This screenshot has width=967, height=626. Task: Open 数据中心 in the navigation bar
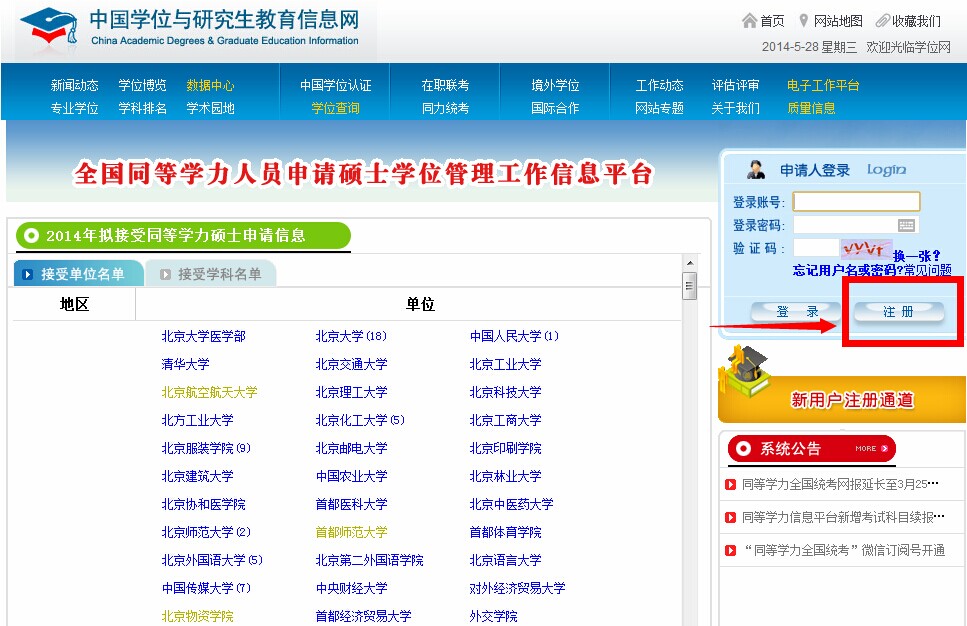[210, 86]
